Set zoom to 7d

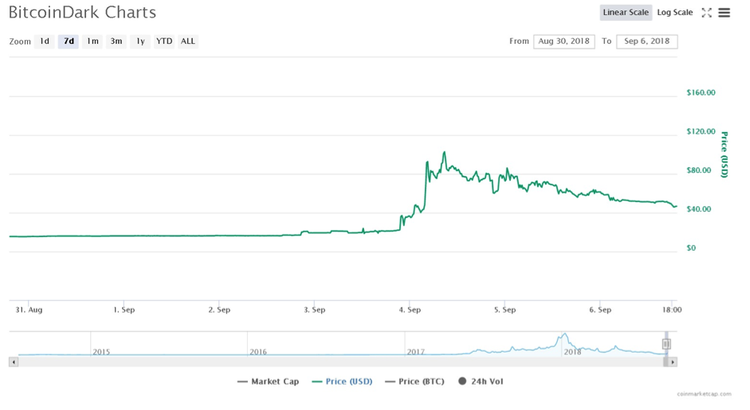coord(68,41)
